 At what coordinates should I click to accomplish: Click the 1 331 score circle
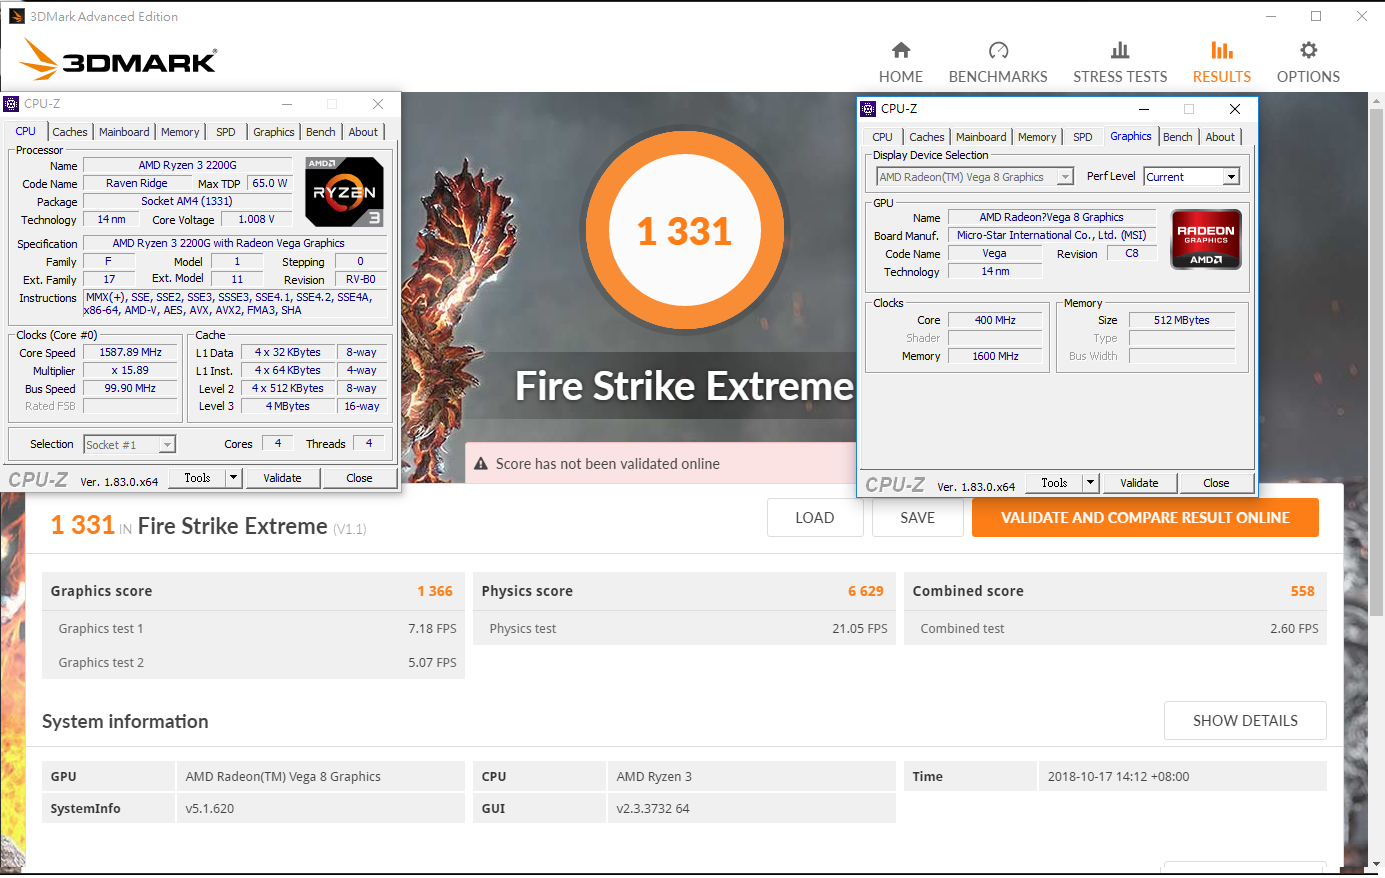pos(685,232)
